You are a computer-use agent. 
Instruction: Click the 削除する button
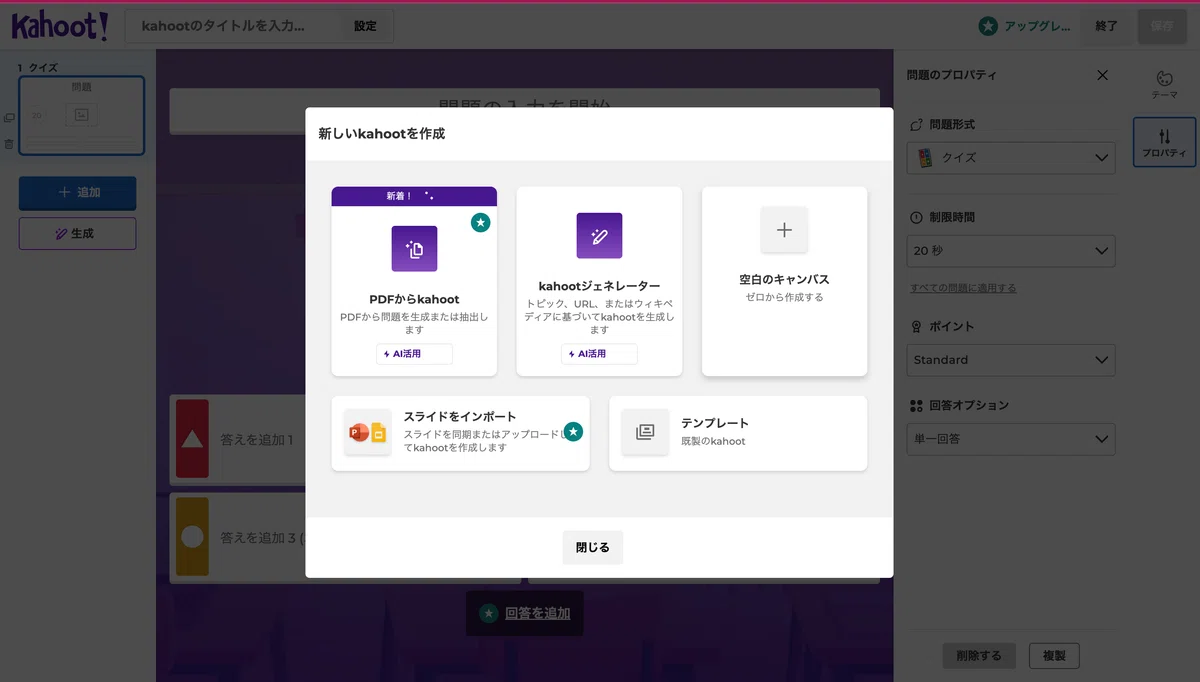(979, 656)
